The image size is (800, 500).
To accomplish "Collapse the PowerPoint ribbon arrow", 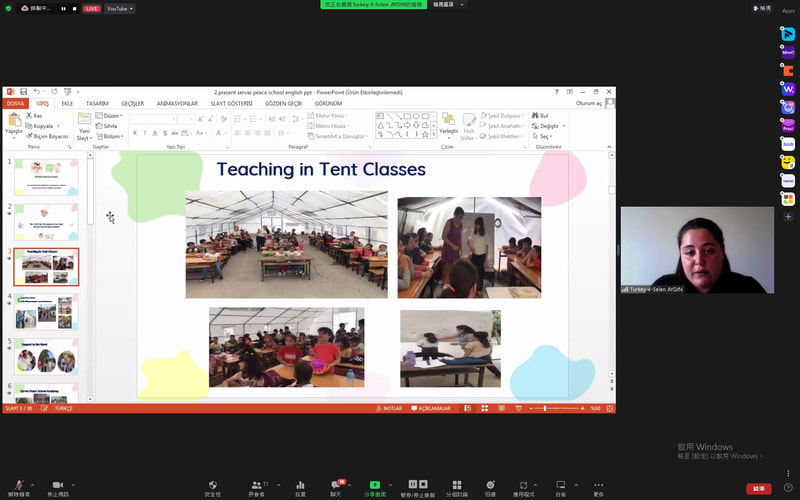I will pos(609,147).
